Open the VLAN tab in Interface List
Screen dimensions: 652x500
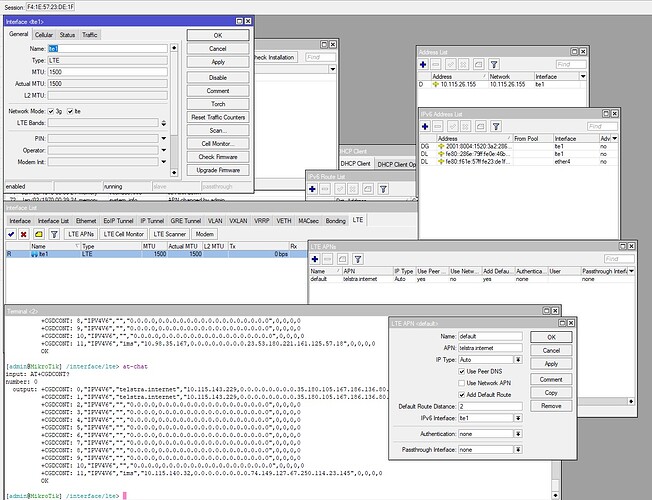pyautogui.click(x=215, y=221)
